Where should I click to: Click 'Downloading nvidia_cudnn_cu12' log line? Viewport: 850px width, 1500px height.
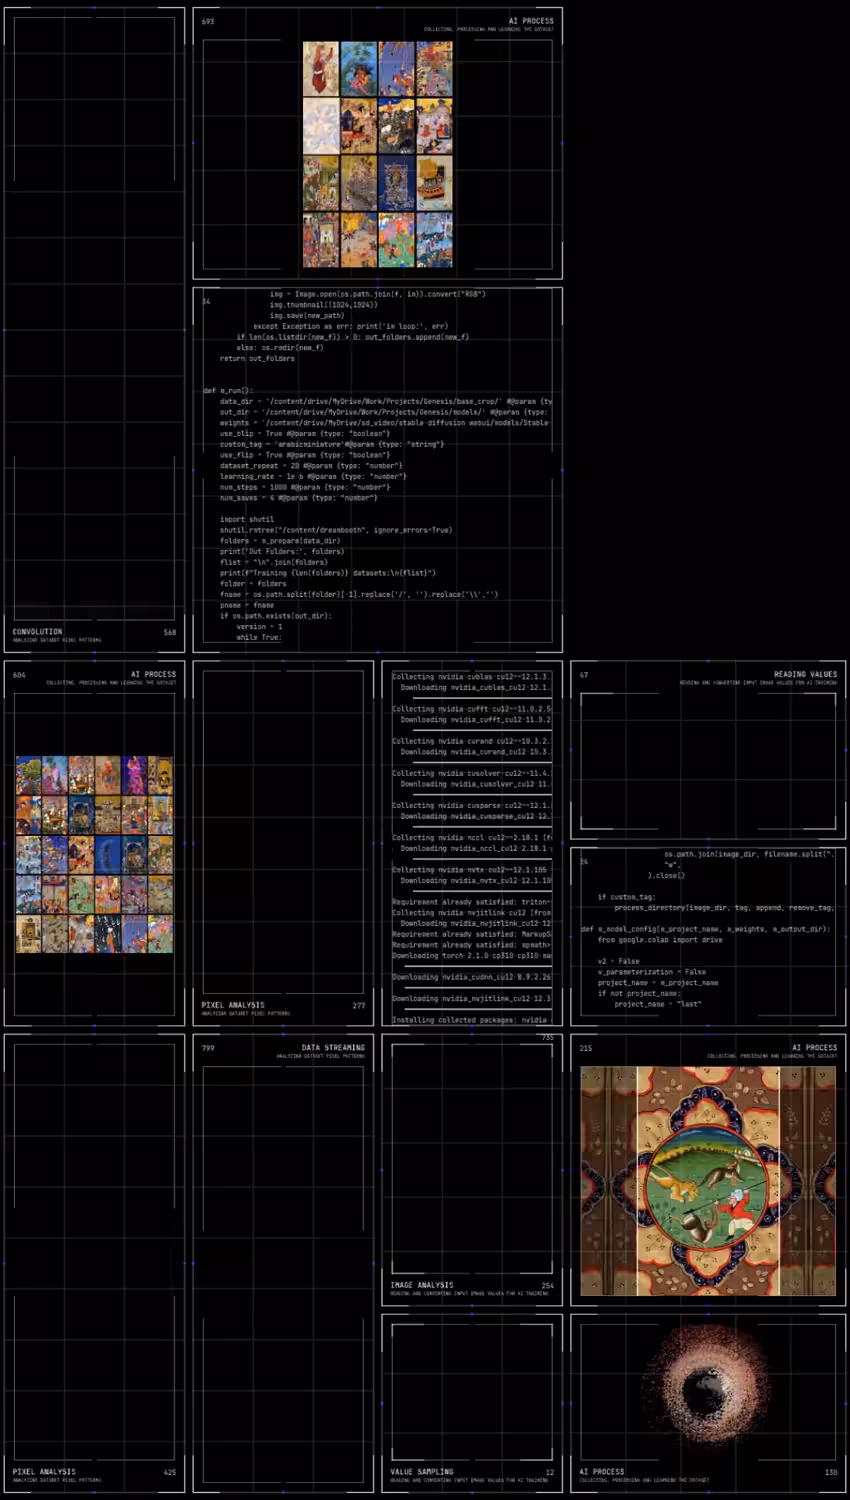point(471,977)
